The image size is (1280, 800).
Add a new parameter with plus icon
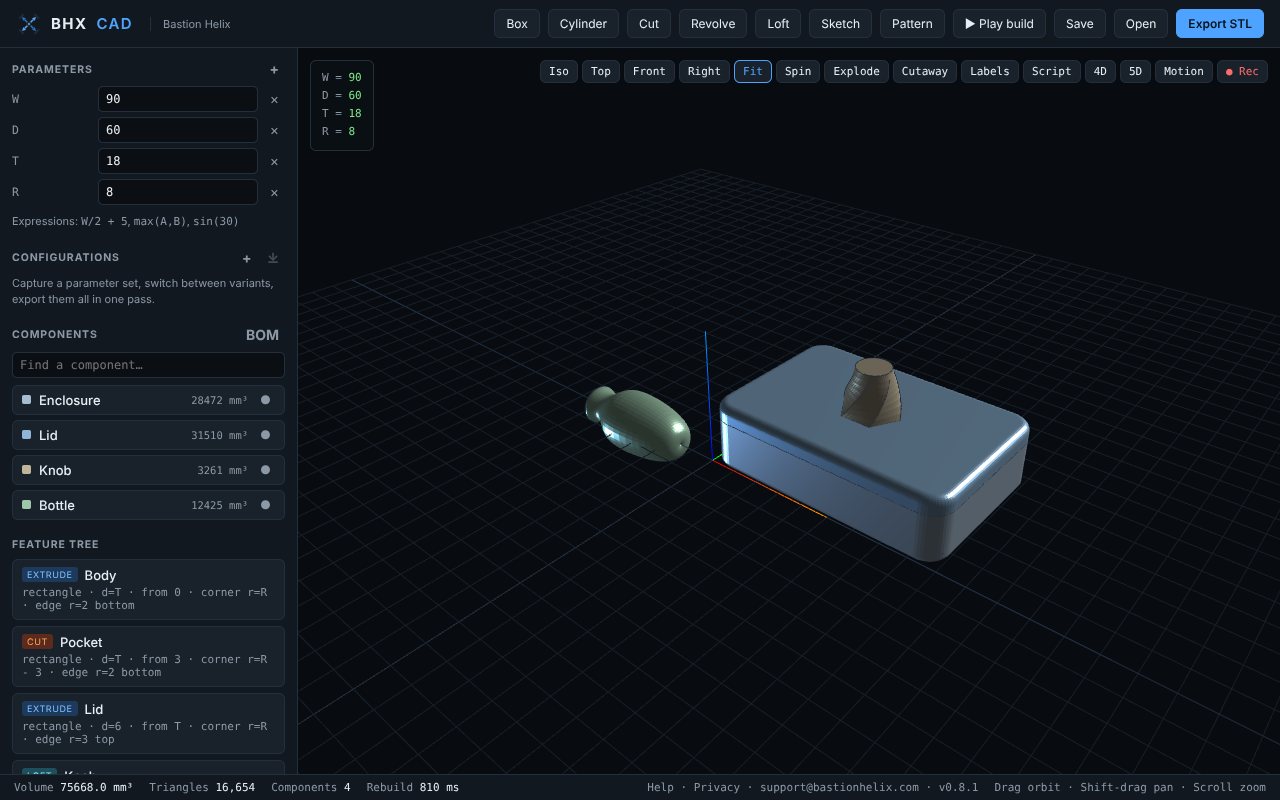pyautogui.click(x=274, y=70)
